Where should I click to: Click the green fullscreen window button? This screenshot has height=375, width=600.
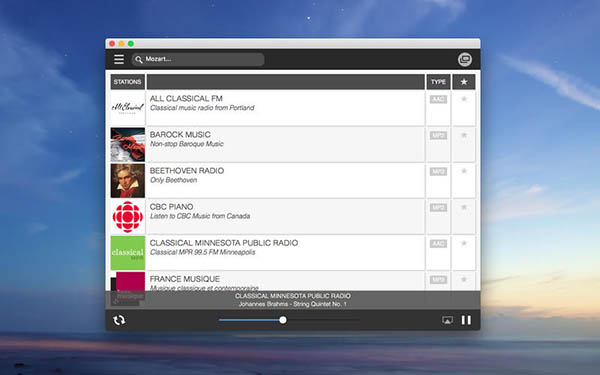130,44
